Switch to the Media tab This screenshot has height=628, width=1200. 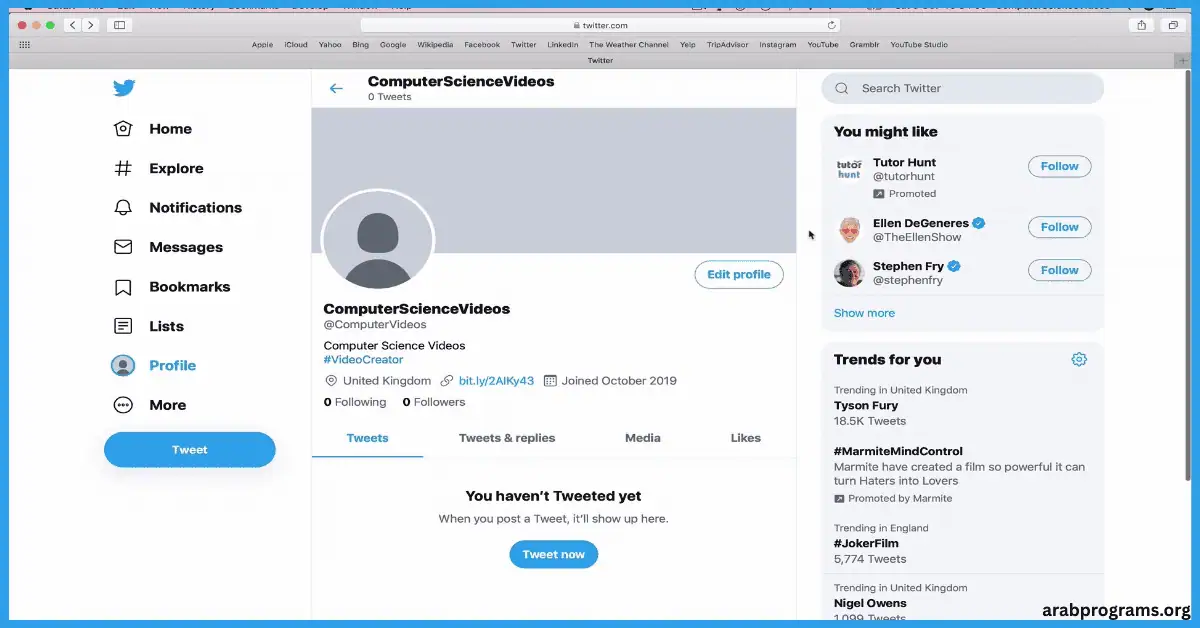643,438
